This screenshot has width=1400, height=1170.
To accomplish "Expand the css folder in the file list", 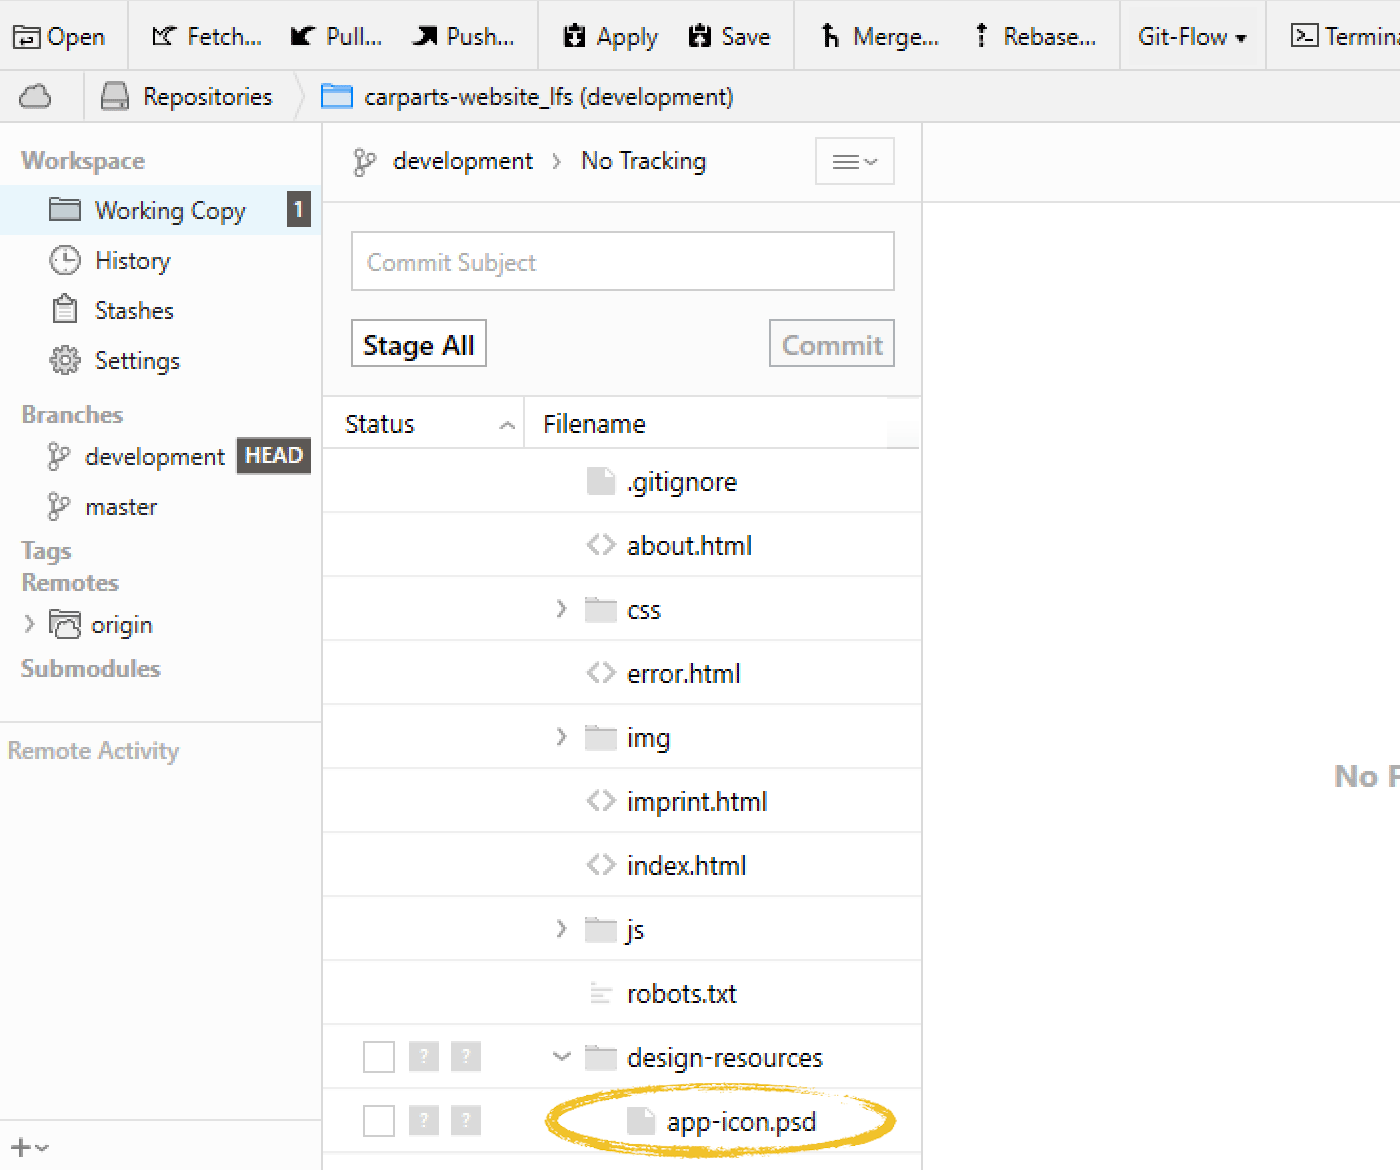I will [x=560, y=608].
